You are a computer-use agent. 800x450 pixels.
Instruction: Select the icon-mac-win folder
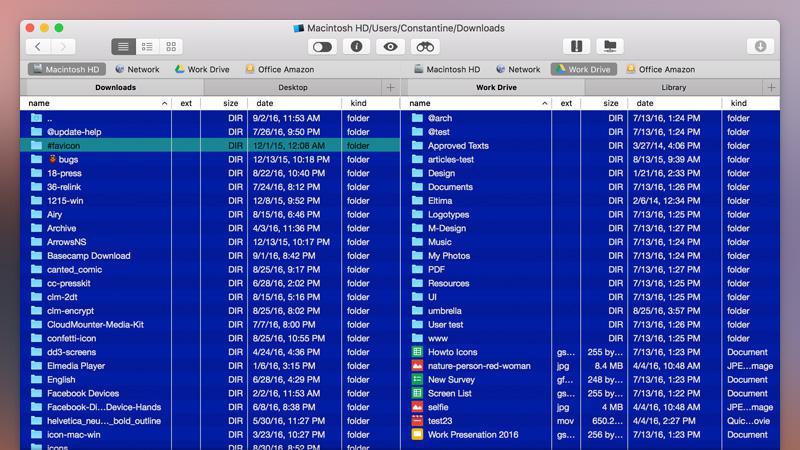point(210,435)
